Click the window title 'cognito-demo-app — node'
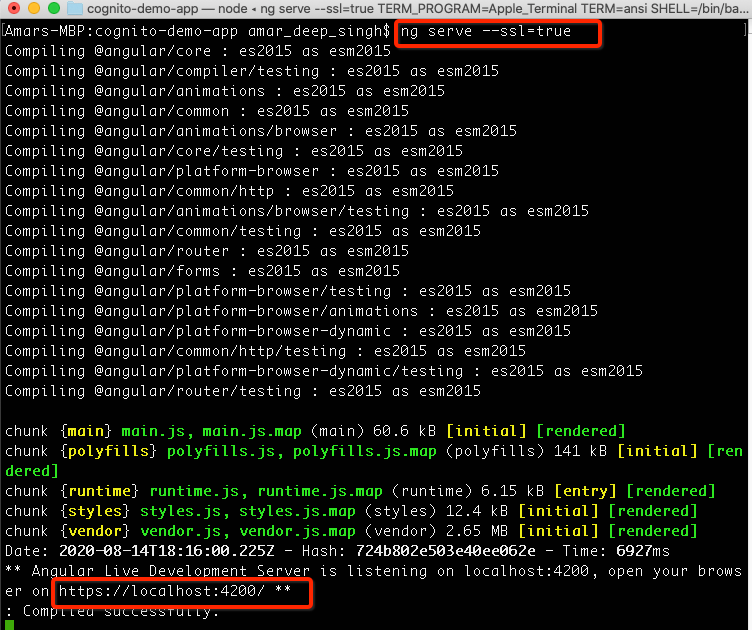Viewport: 752px width, 630px height. [x=167, y=9]
